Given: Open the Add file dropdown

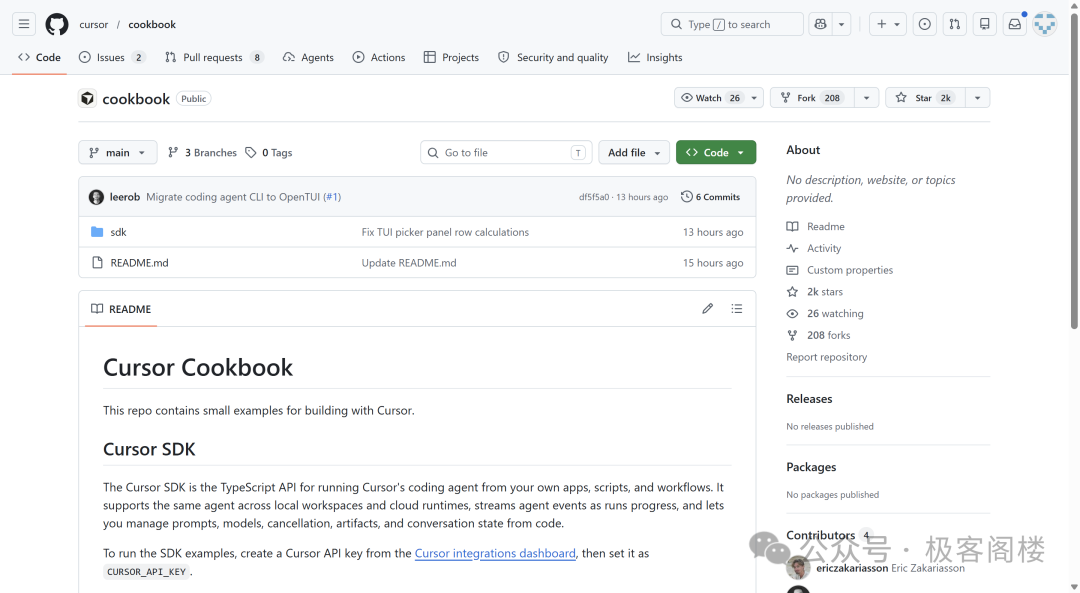Looking at the screenshot, I should [x=634, y=152].
